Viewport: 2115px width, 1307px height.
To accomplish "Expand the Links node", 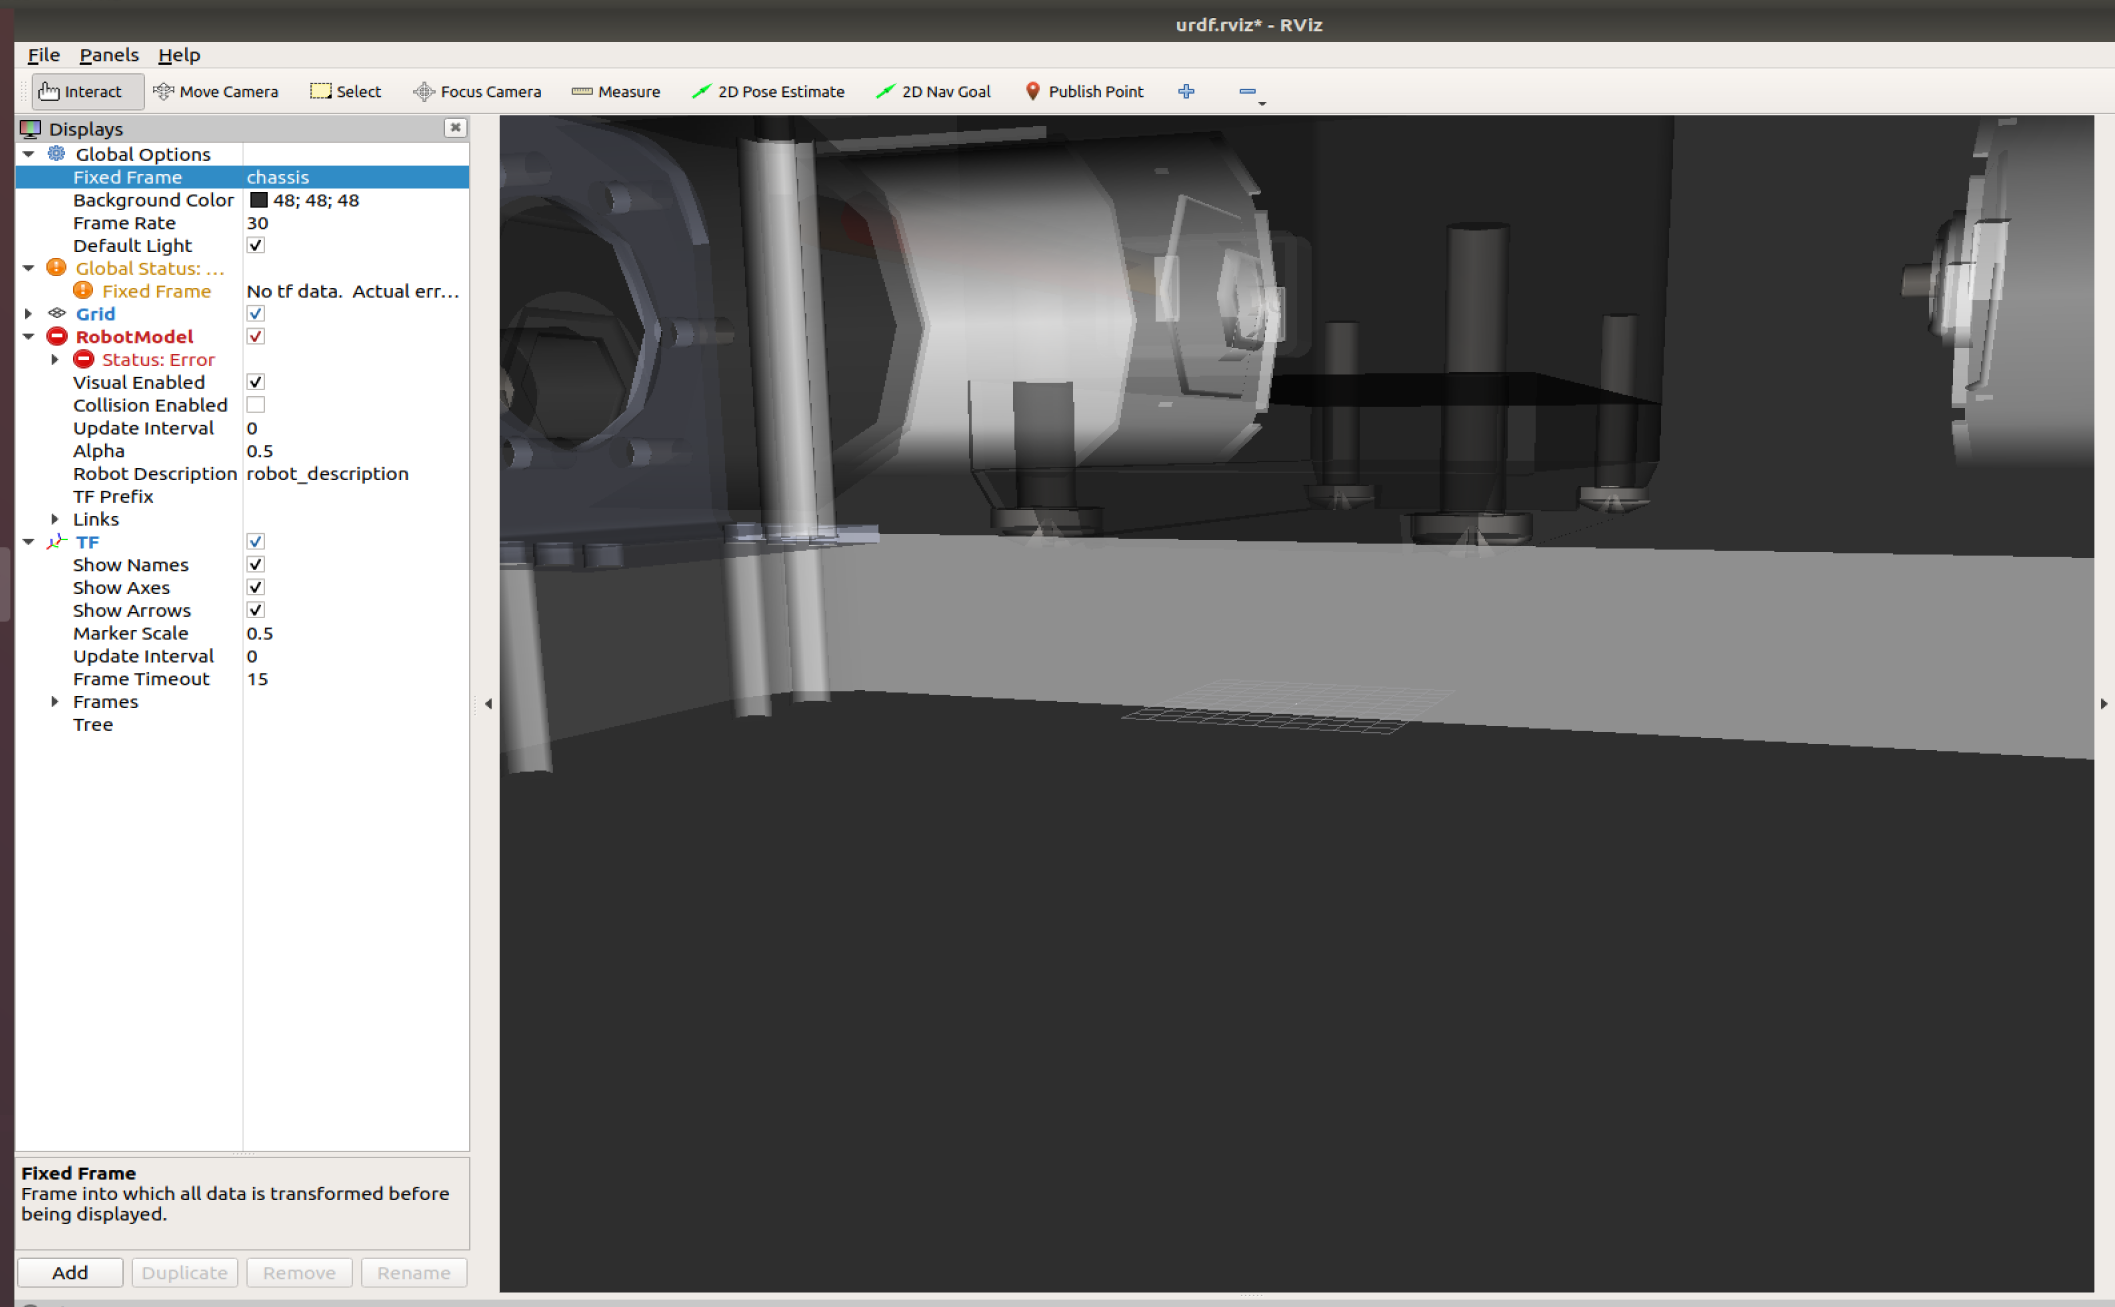I will tap(55, 519).
